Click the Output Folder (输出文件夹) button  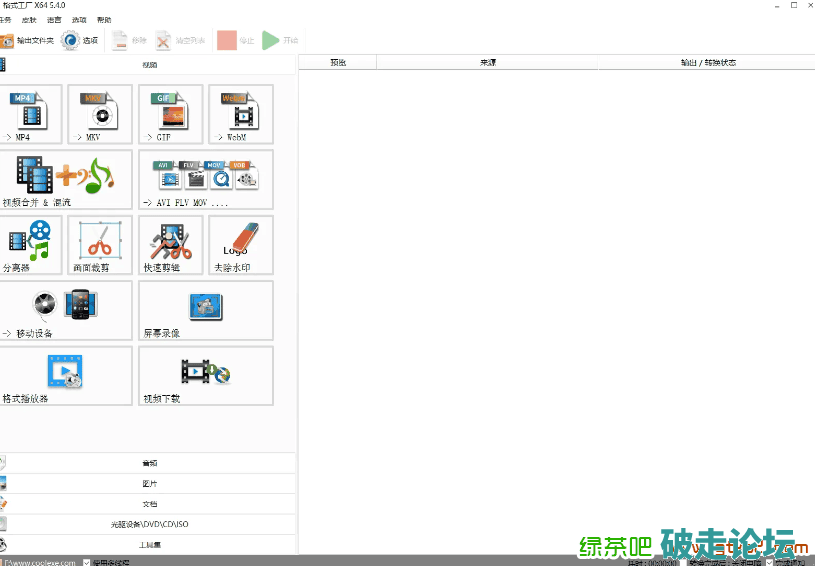(x=27, y=41)
